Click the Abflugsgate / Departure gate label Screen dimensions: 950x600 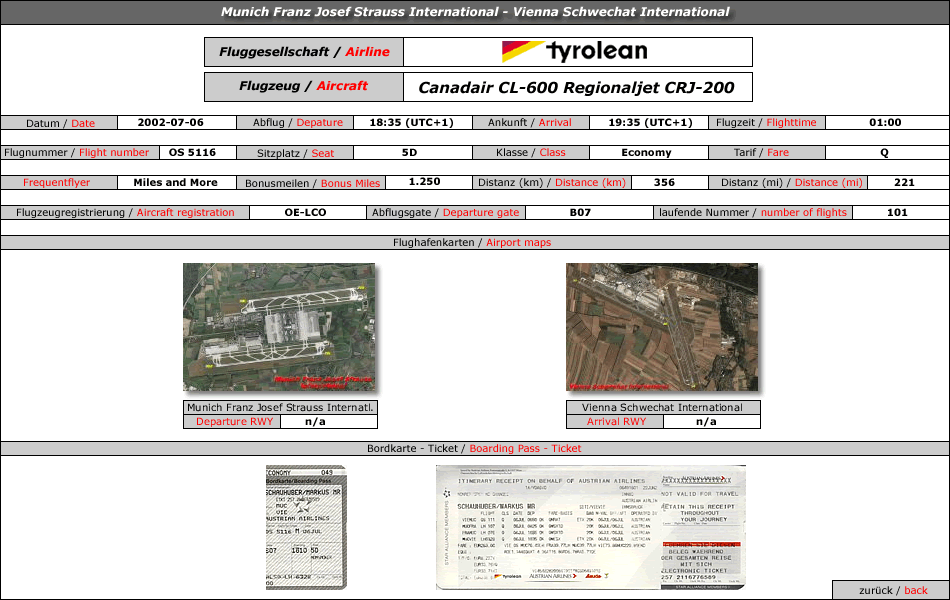click(445, 213)
